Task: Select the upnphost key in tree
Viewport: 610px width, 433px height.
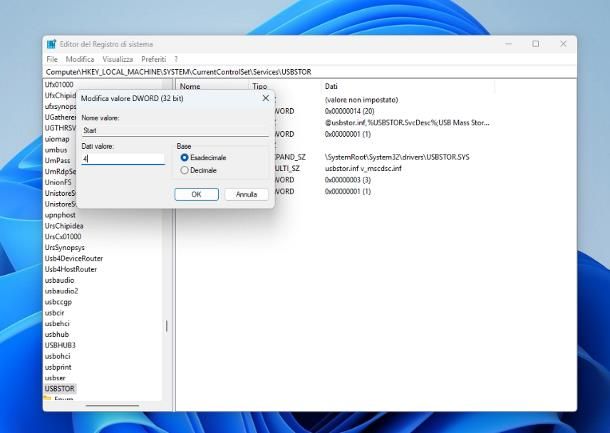Action: (x=60, y=215)
